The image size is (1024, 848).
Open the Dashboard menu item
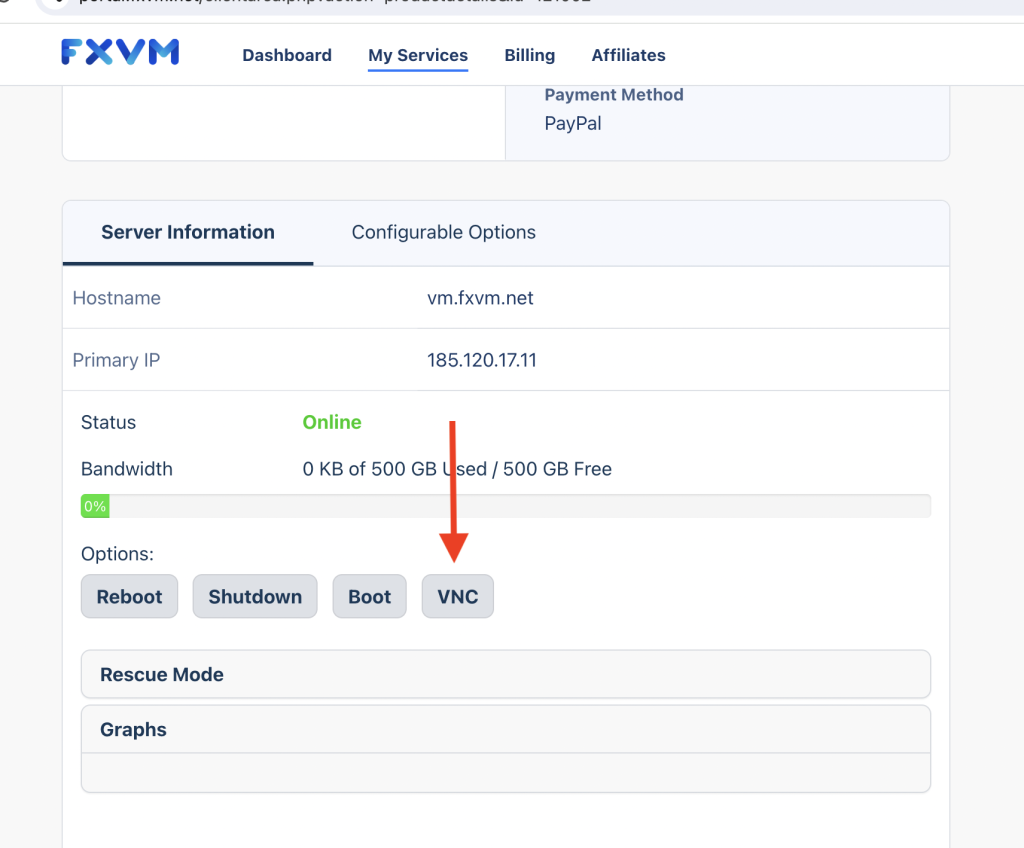(x=287, y=56)
